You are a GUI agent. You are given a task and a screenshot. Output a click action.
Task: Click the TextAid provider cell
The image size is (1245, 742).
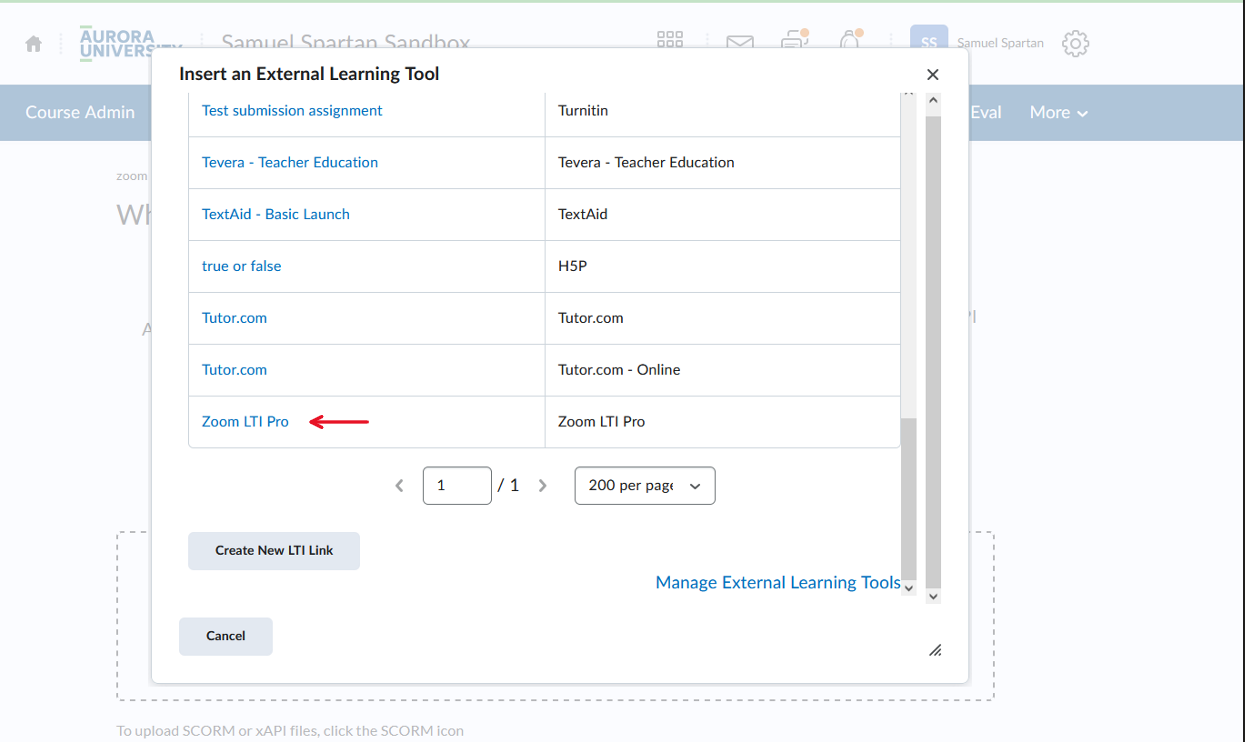pos(722,214)
